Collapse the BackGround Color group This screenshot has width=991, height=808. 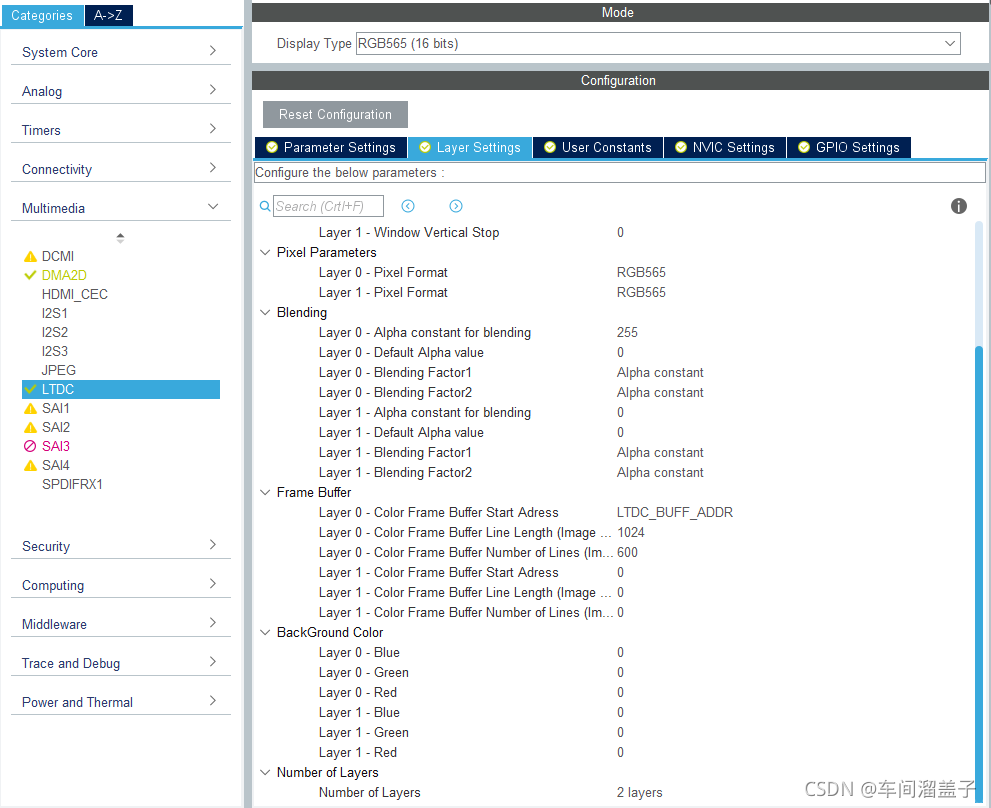(265, 632)
